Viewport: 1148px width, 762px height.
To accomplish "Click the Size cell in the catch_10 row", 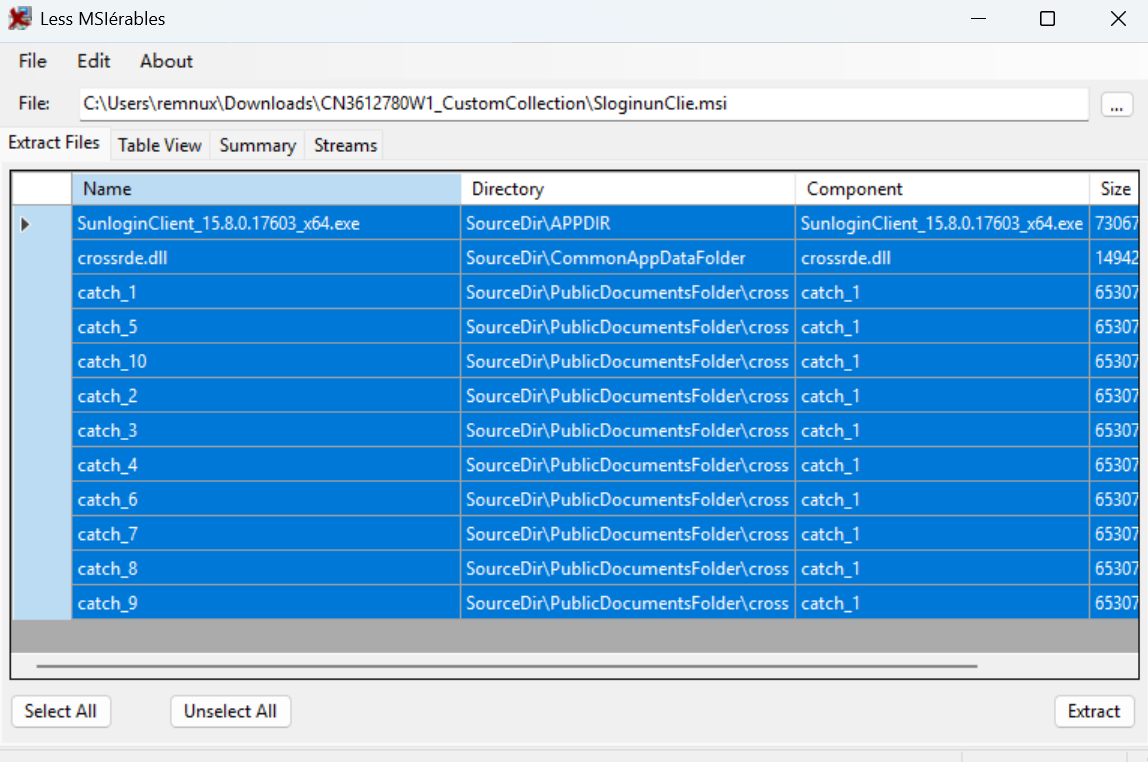I will (x=1114, y=361).
